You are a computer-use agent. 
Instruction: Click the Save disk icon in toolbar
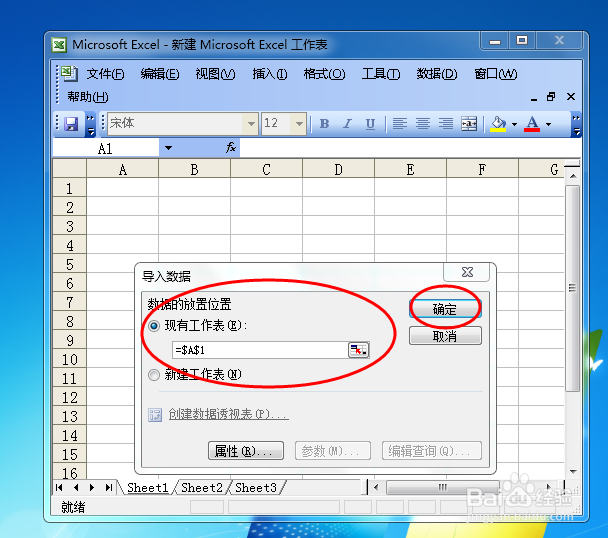[x=71, y=124]
